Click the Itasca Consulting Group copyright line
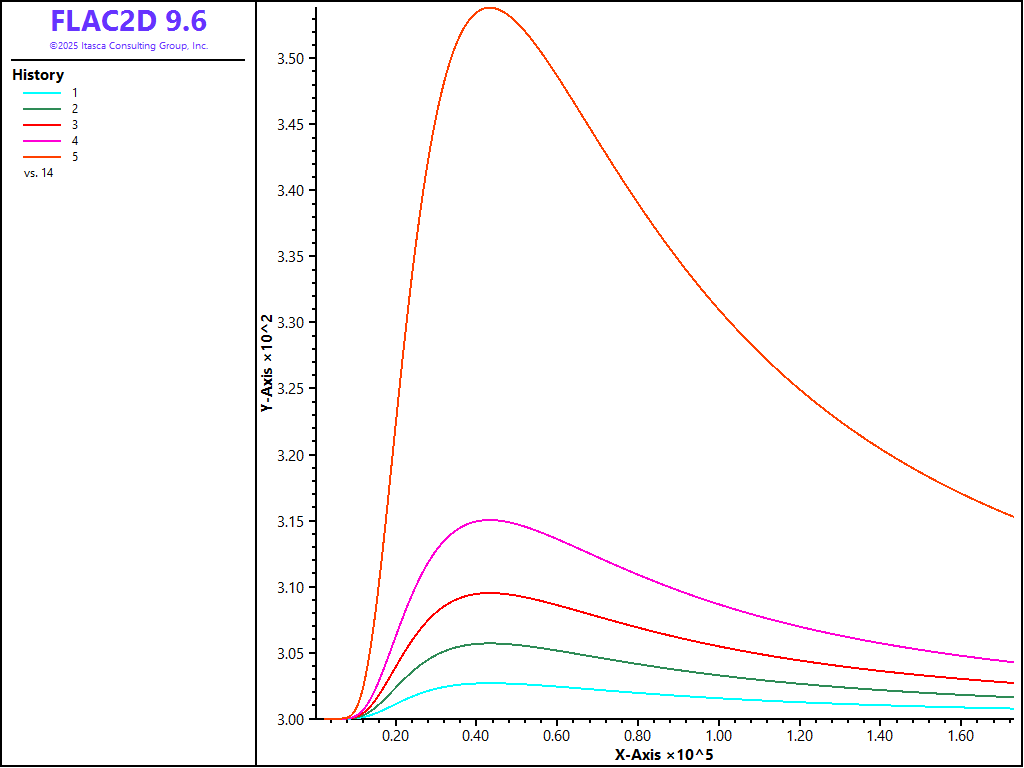 (129, 46)
